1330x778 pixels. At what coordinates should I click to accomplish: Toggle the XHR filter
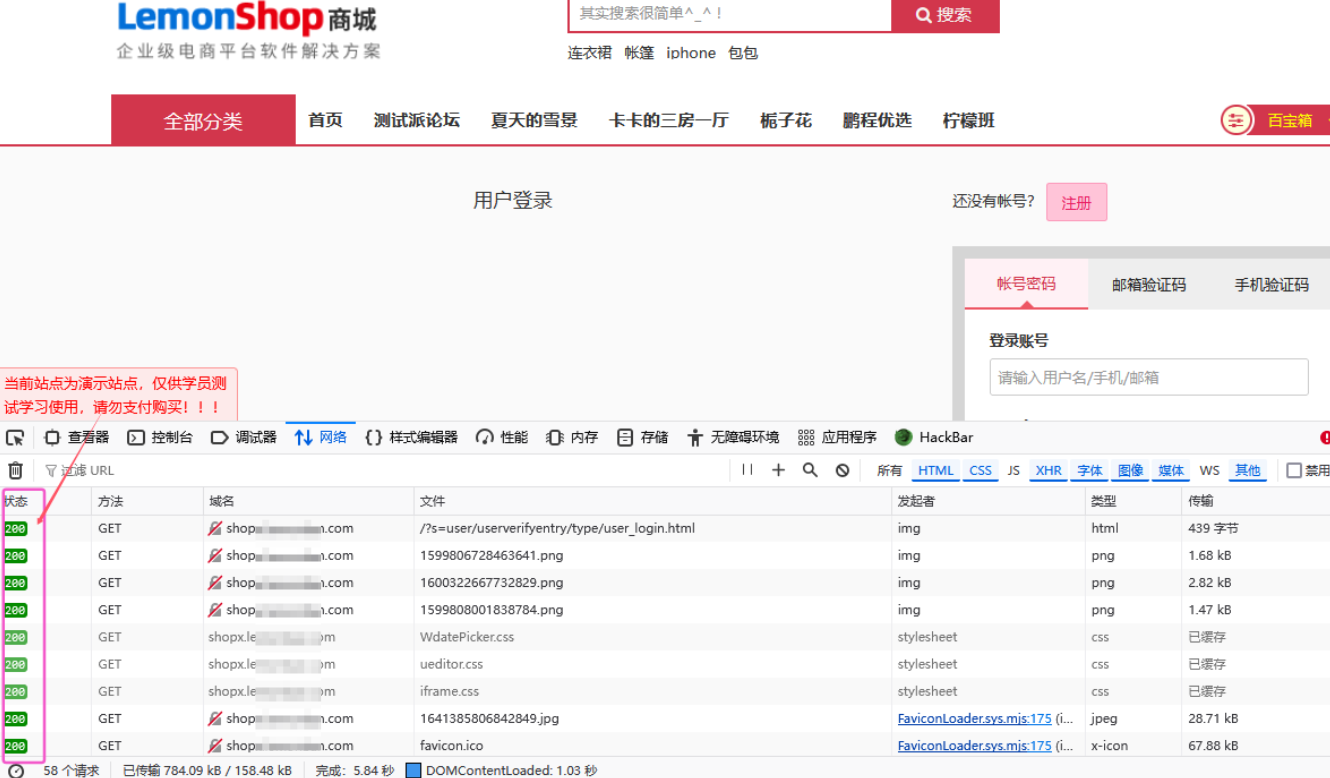1048,470
